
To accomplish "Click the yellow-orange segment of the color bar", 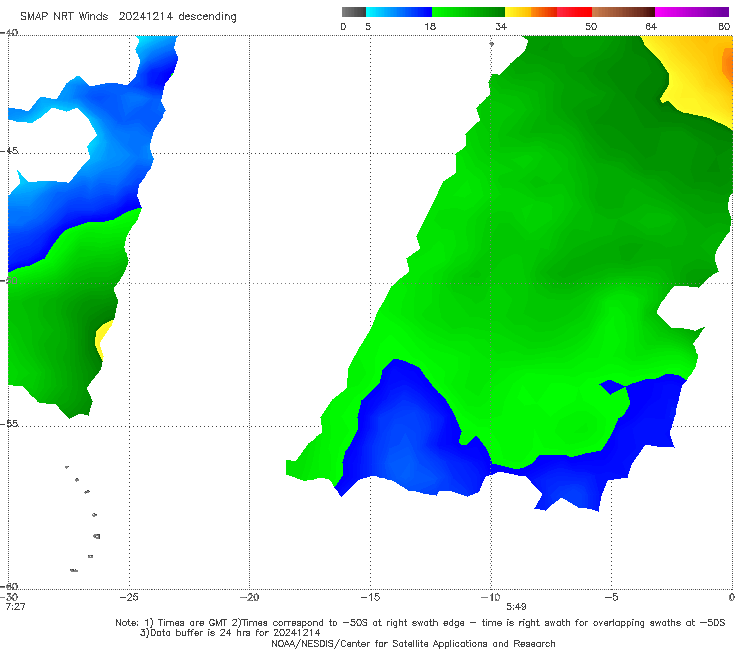I will (x=530, y=12).
